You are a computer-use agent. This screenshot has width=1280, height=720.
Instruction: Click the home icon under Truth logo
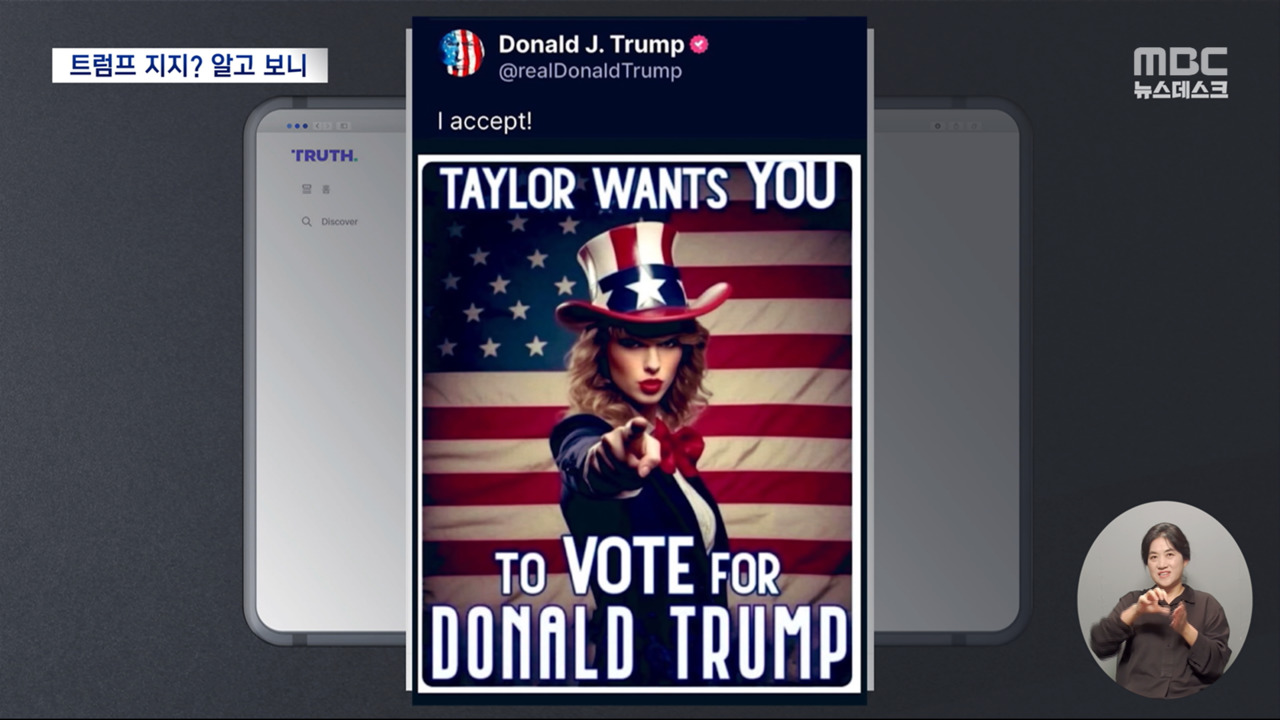307,189
